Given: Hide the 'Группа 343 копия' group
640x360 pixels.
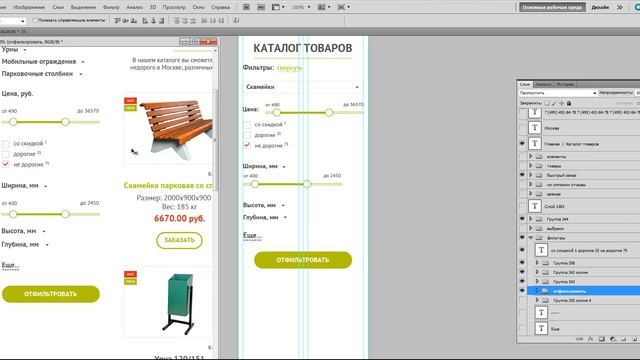Looking at the screenshot, I should coord(522,272).
